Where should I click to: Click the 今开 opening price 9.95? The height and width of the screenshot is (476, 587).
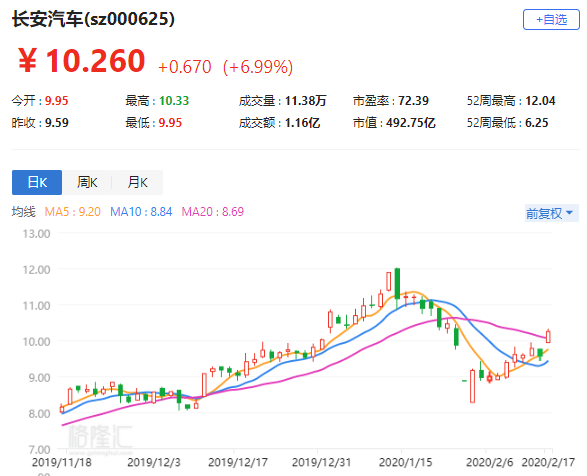pyautogui.click(x=57, y=101)
